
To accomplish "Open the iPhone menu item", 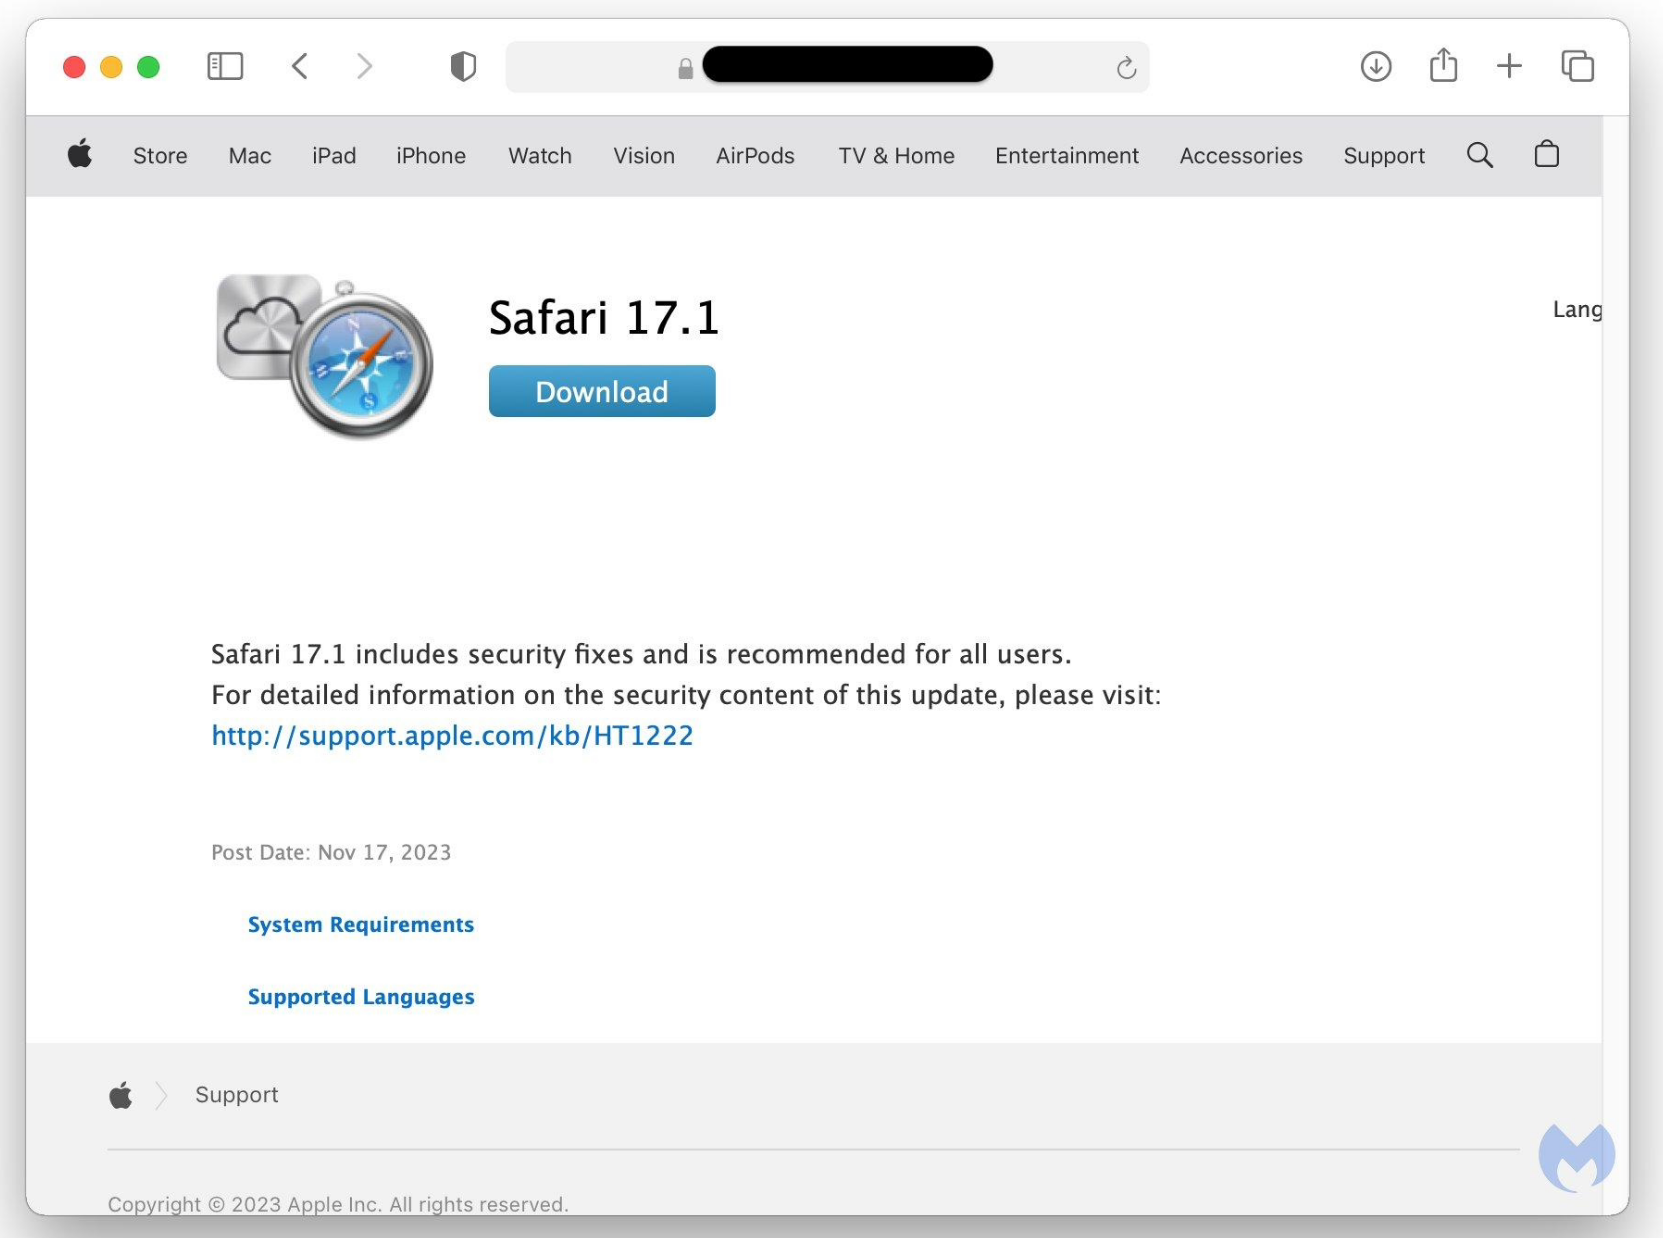I will point(431,155).
